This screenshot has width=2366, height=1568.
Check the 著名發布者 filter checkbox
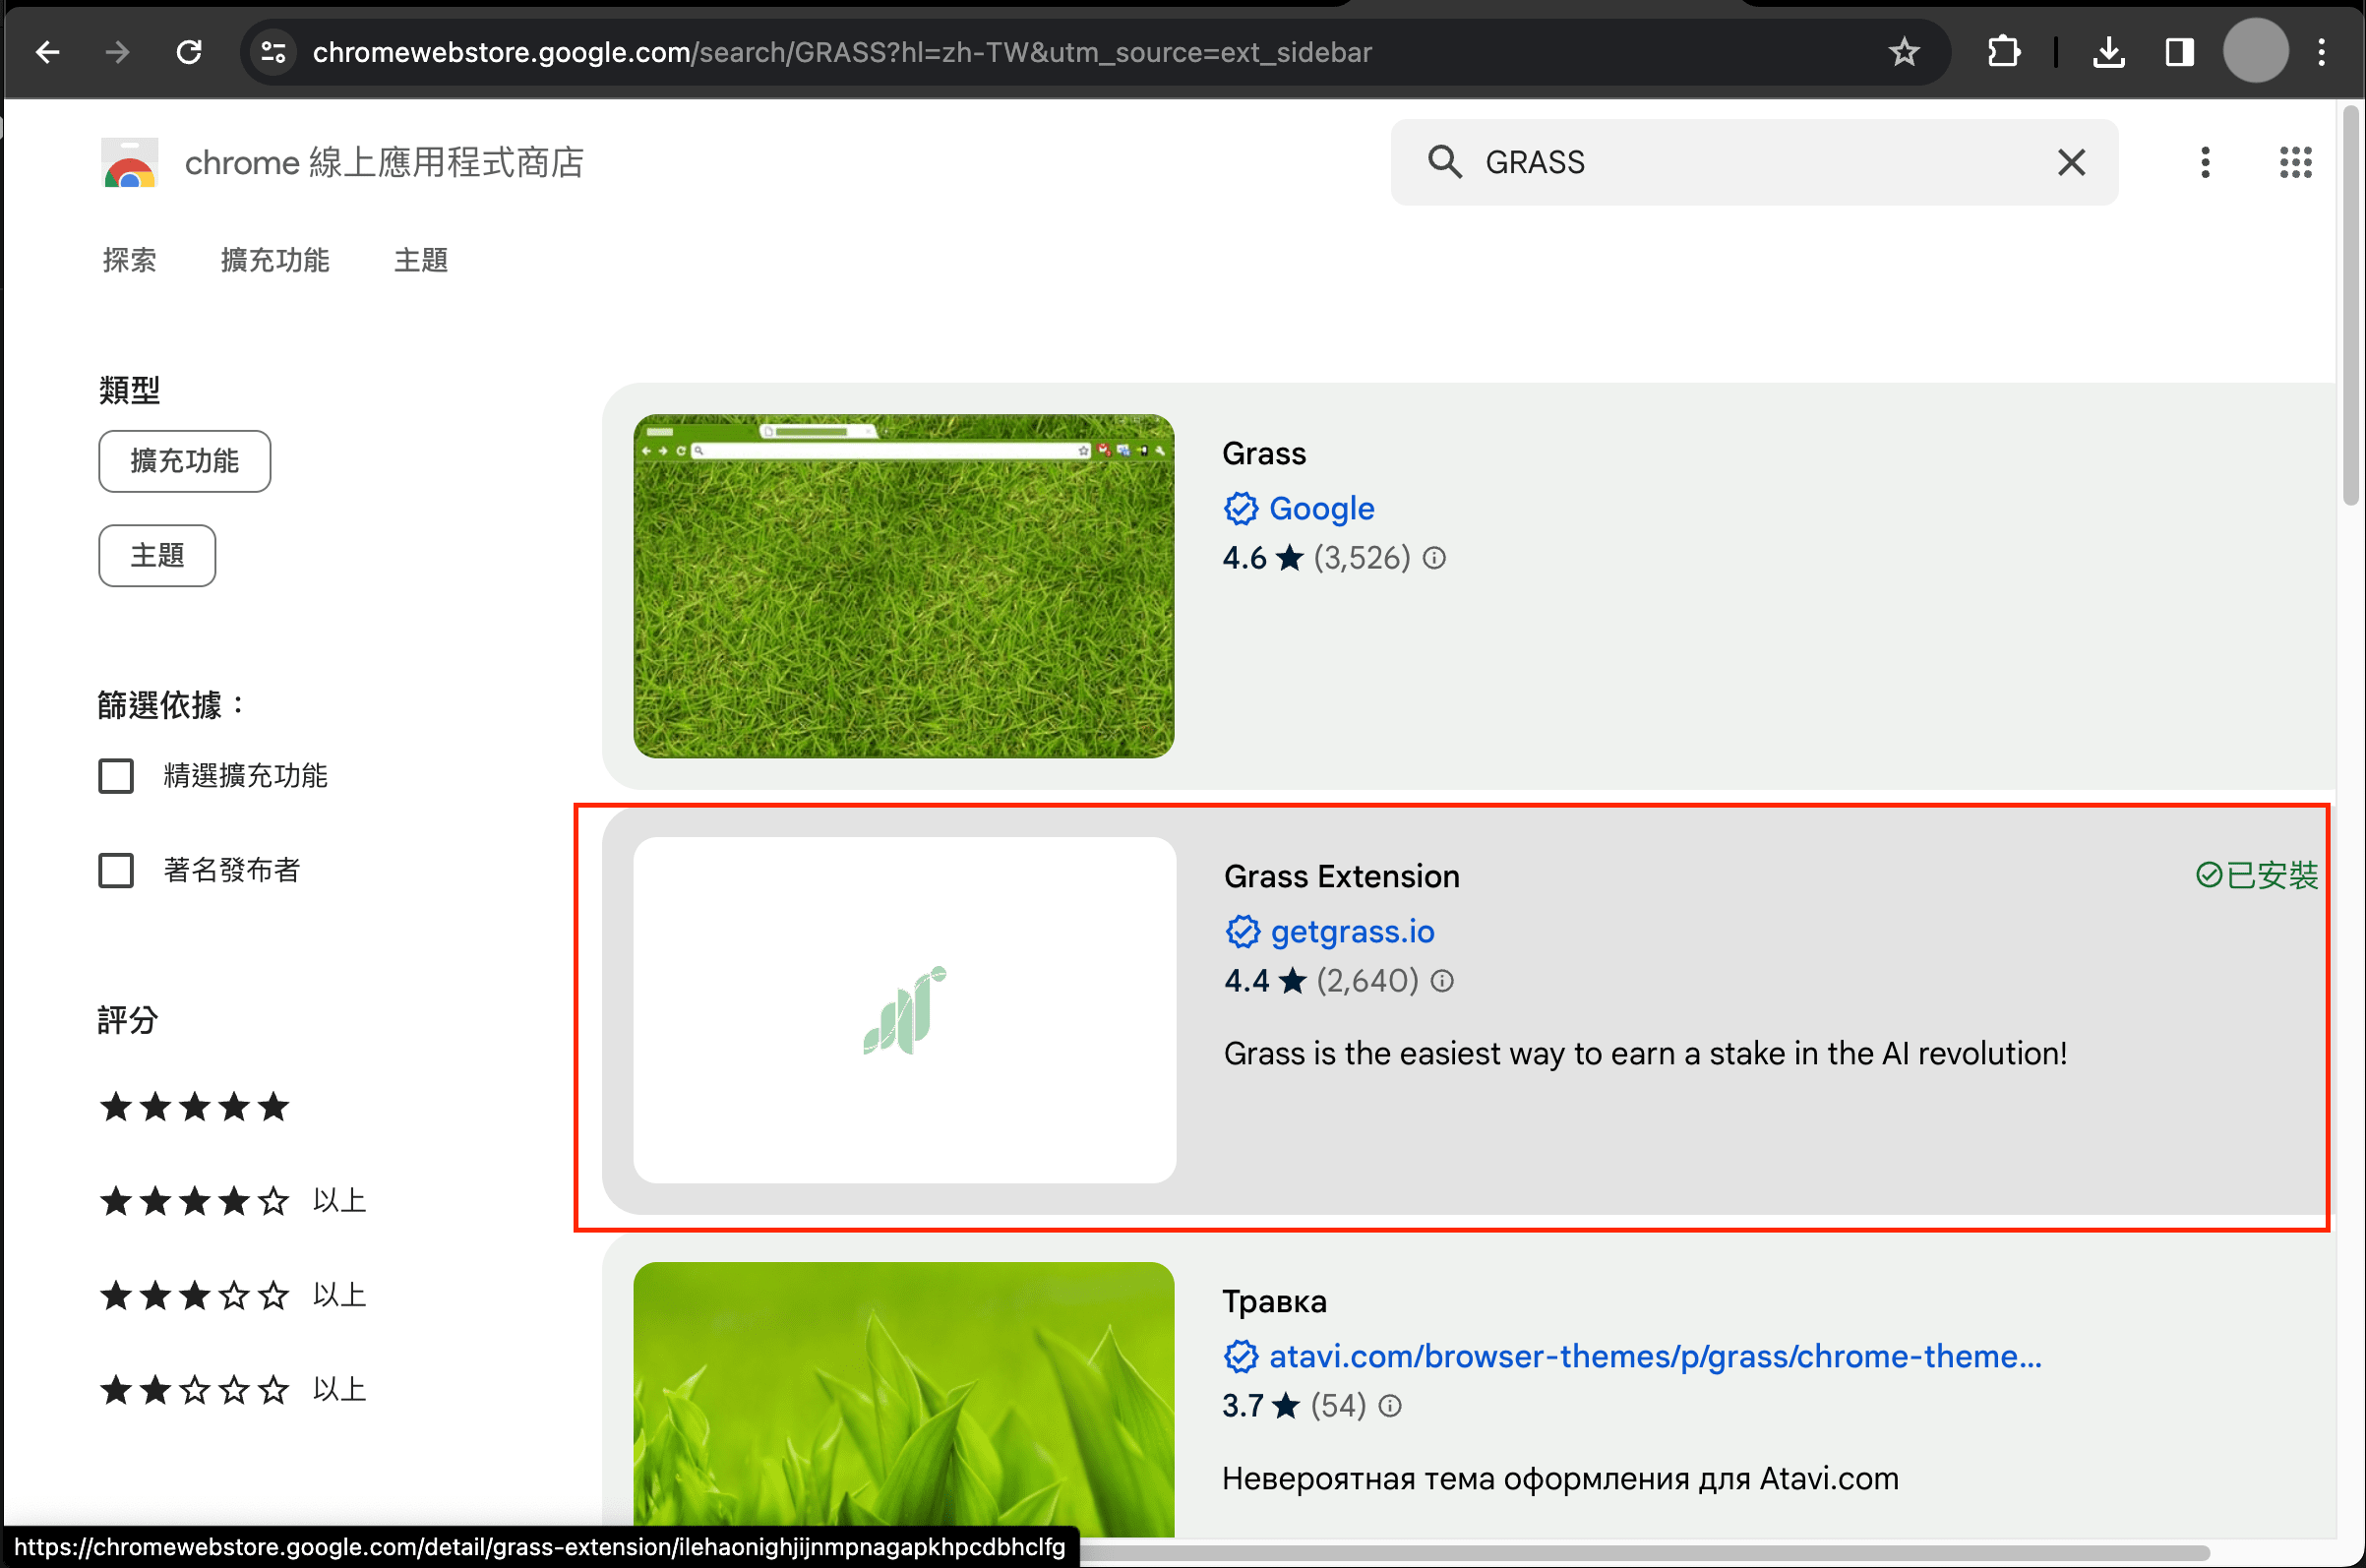click(x=116, y=870)
